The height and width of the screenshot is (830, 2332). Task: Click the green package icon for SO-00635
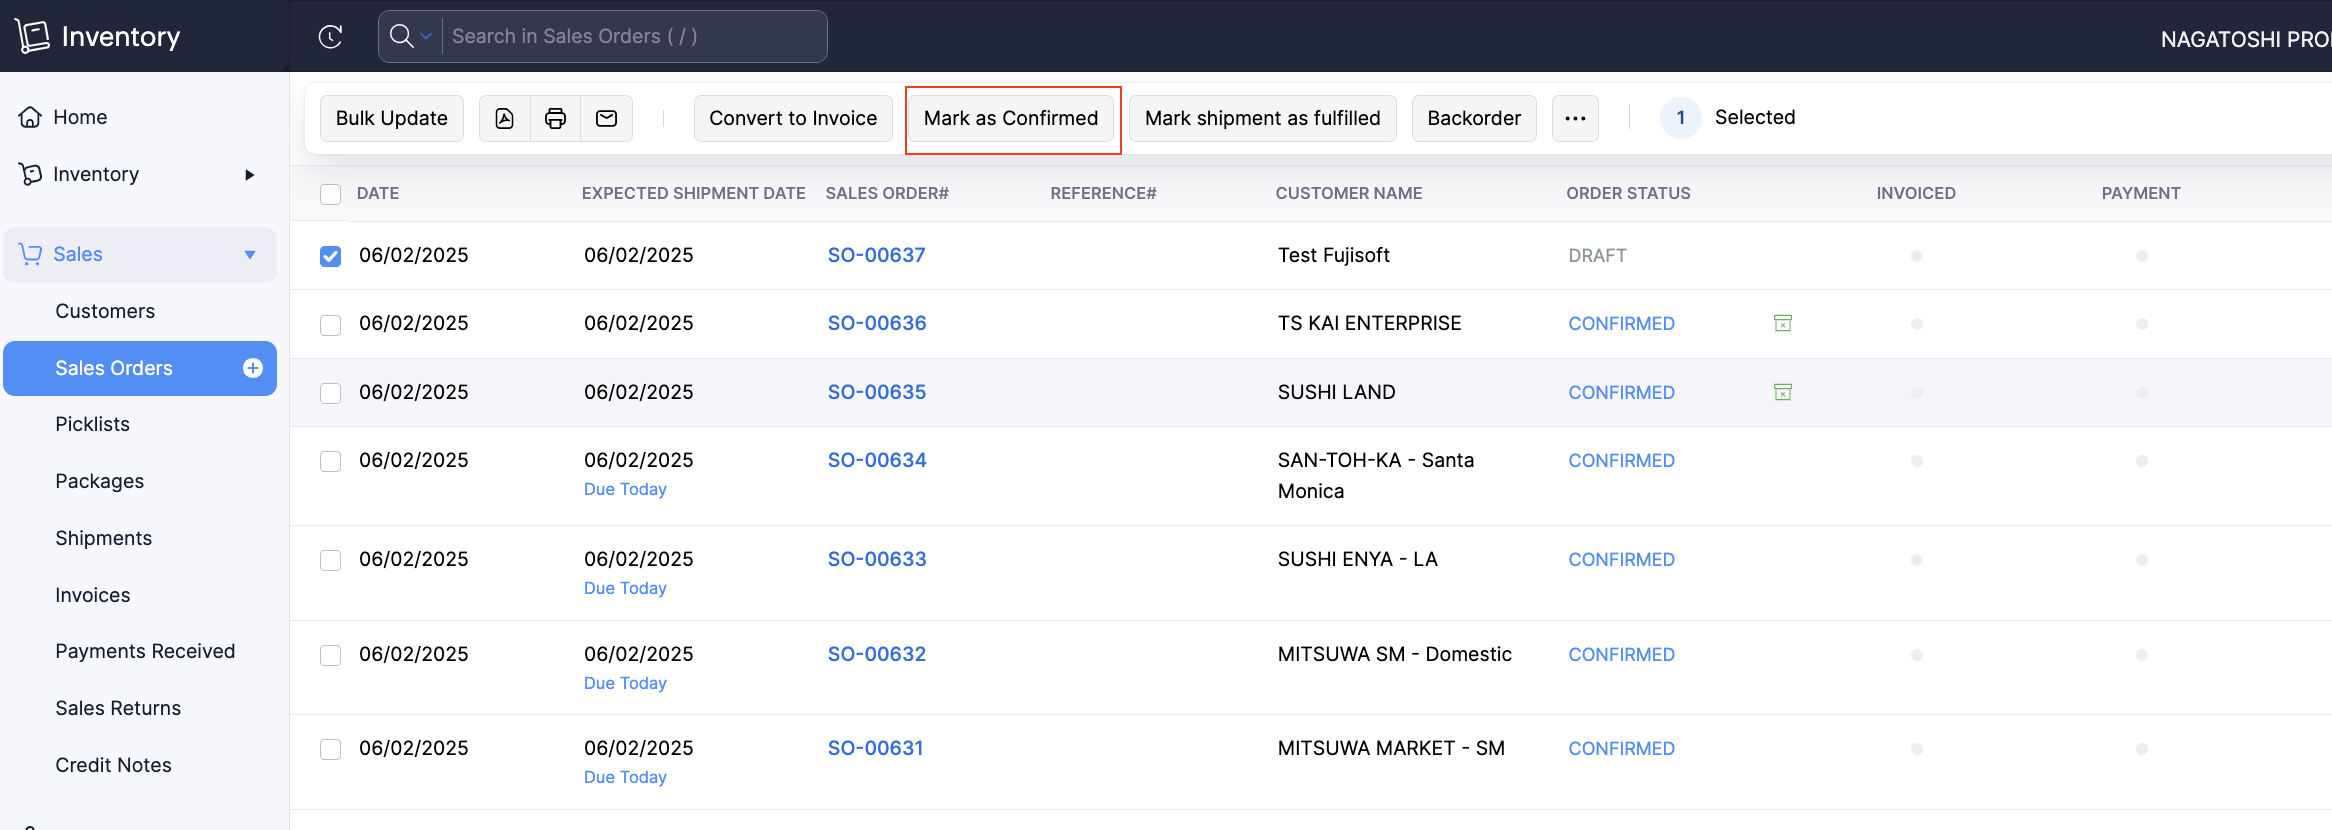tap(1782, 392)
